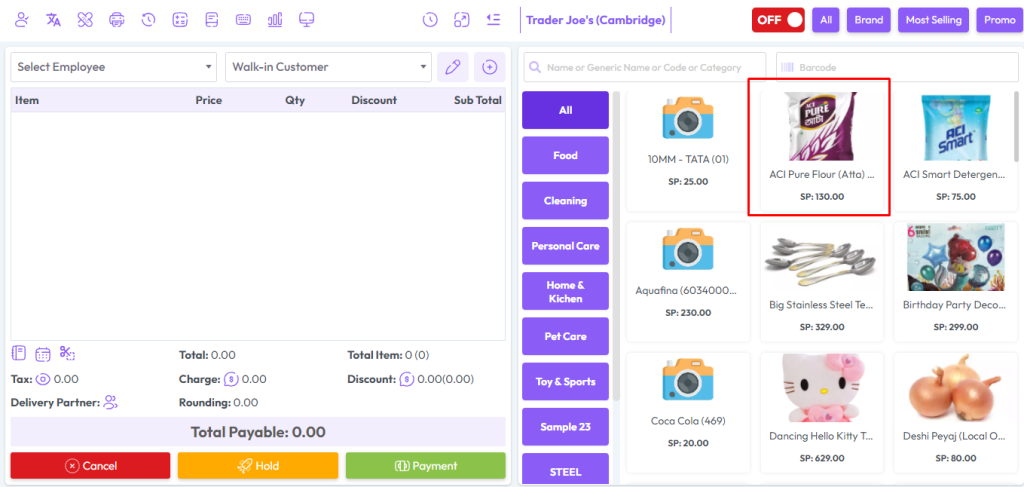Add ACI Pure Flour (Atta) product
Image resolution: width=1024 pixels, height=487 pixels.
822,151
